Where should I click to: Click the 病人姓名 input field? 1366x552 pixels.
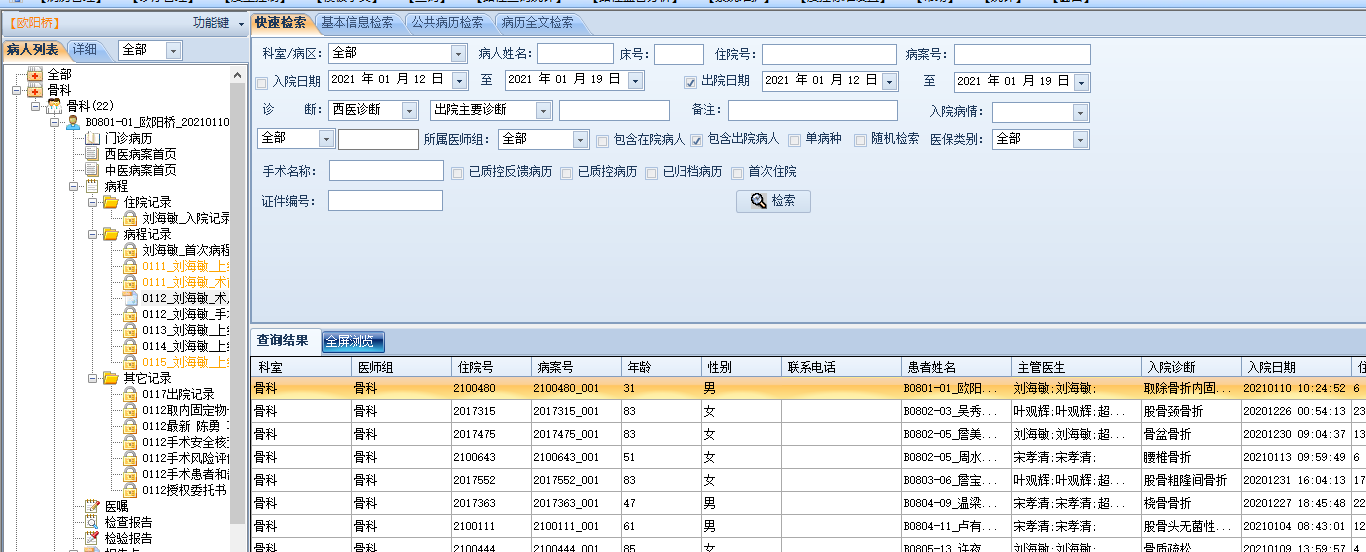pos(575,54)
